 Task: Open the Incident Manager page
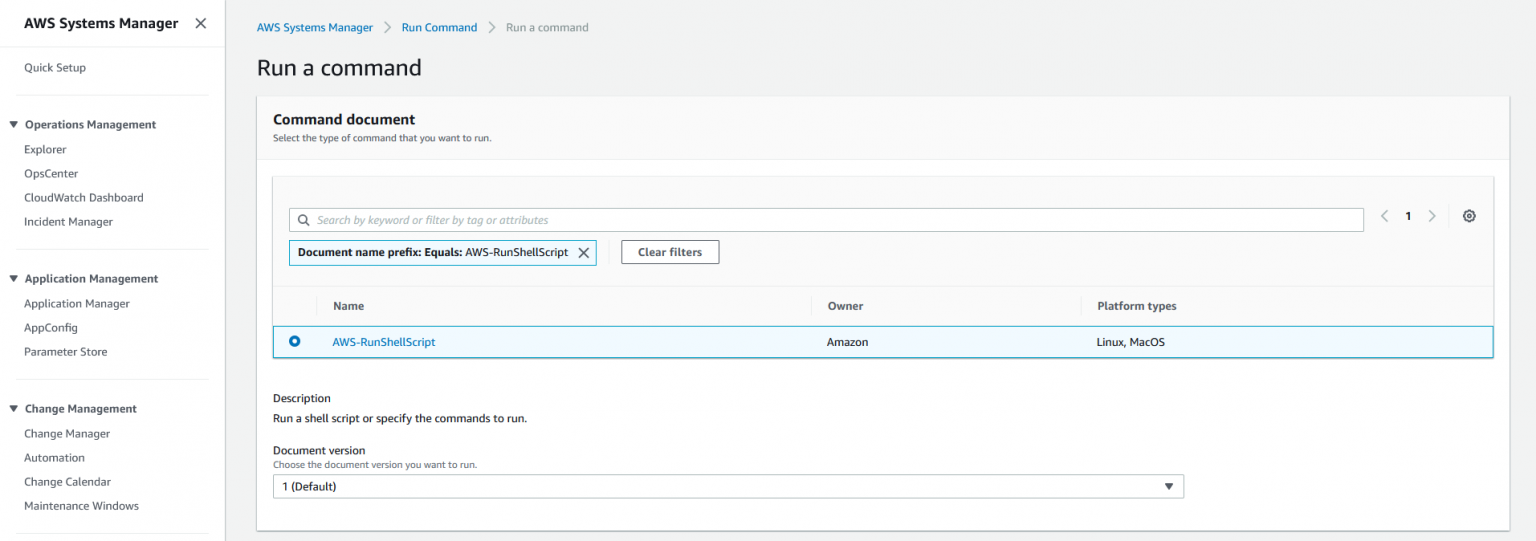point(68,222)
